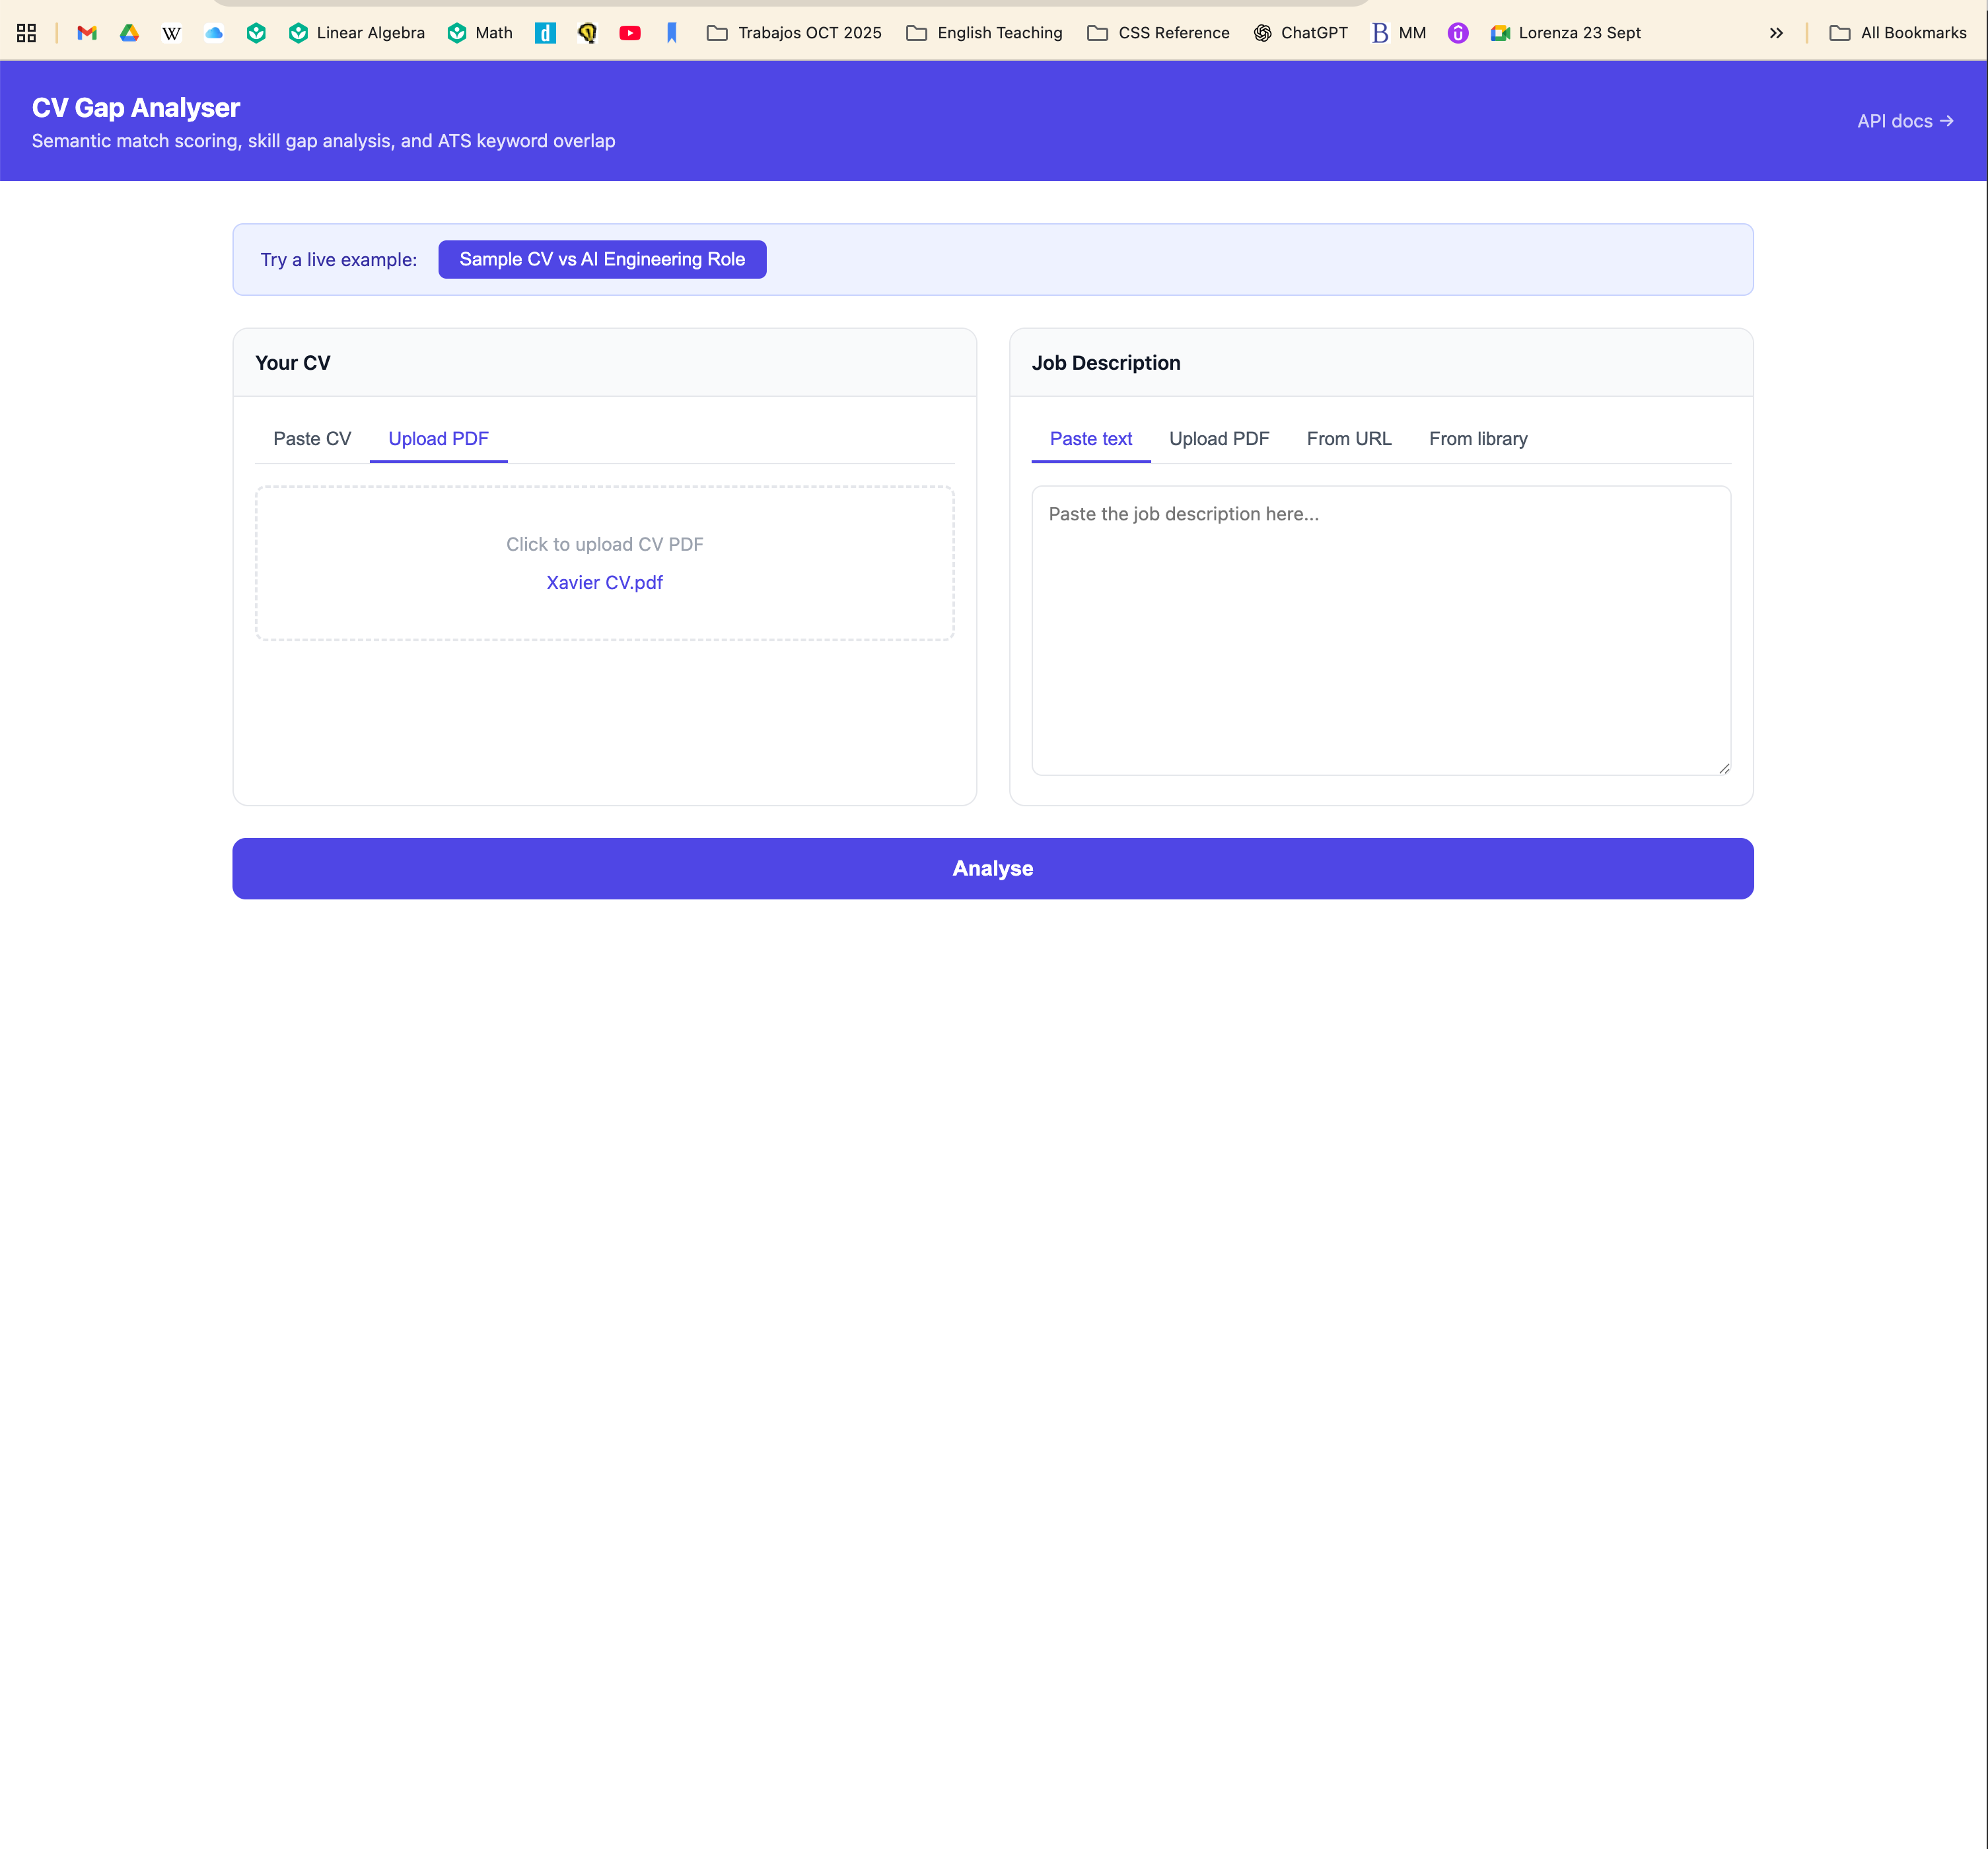Click the Job Description panel heading
The width and height of the screenshot is (1988, 1849).
pyautogui.click(x=1106, y=363)
